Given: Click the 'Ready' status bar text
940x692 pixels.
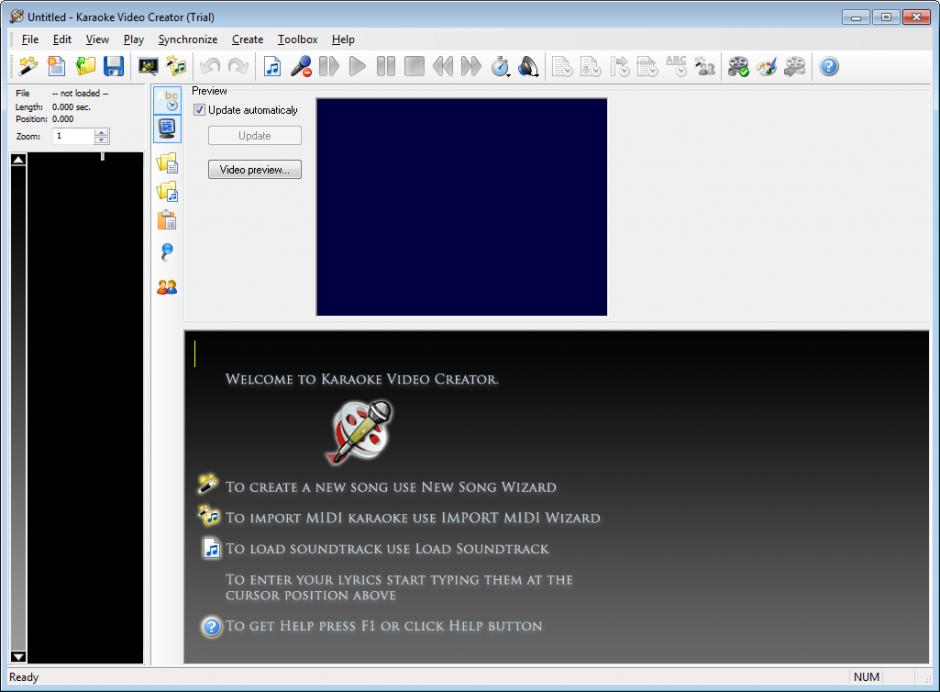Looking at the screenshot, I should coord(24,677).
